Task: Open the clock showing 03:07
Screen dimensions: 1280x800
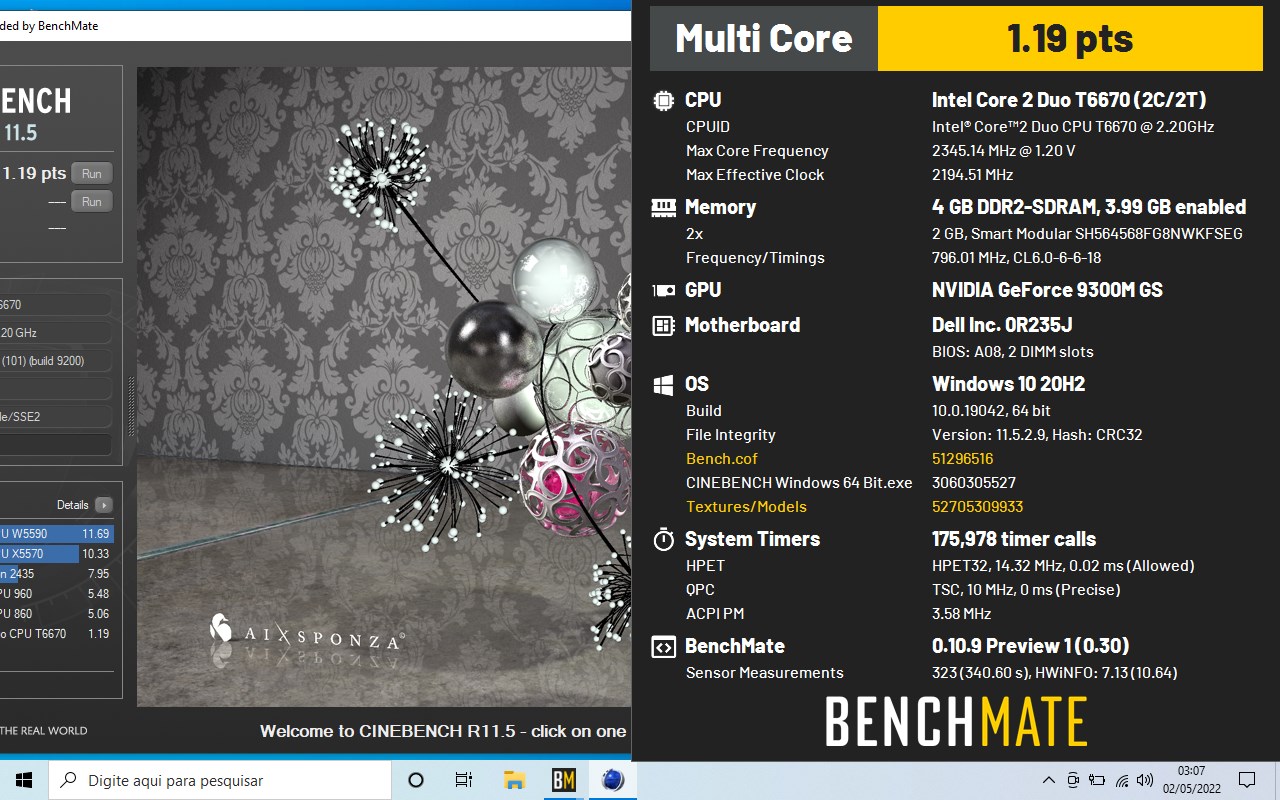Action: 1191,780
